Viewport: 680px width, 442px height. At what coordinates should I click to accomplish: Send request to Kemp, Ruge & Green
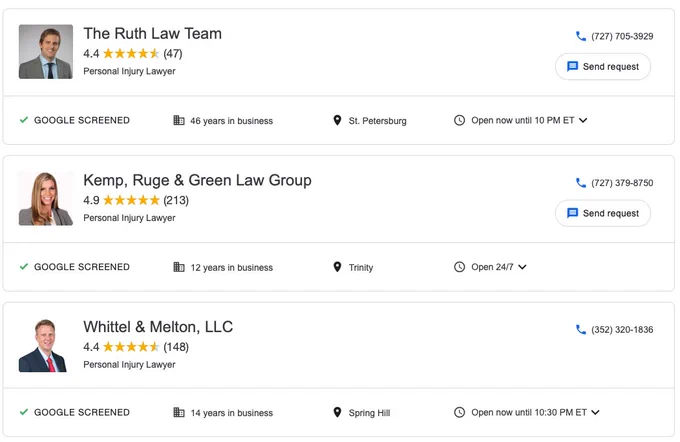(x=603, y=213)
